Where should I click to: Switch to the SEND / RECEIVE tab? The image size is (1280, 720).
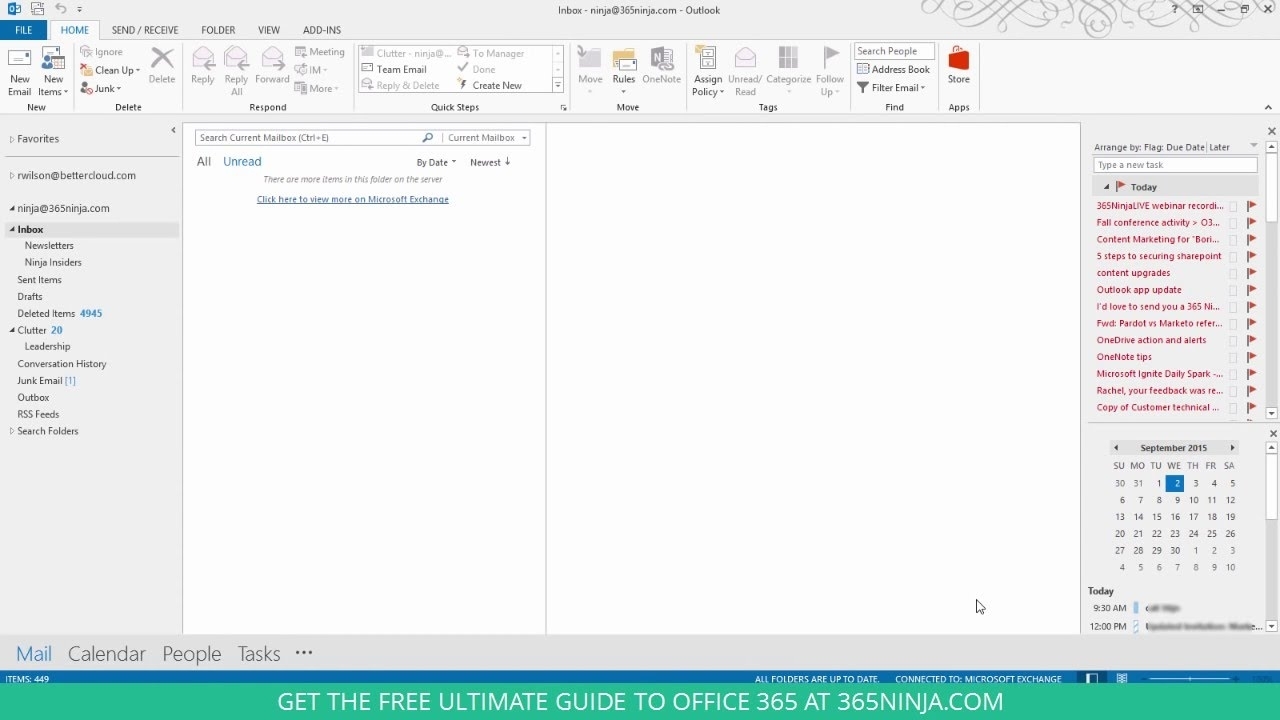coord(145,30)
